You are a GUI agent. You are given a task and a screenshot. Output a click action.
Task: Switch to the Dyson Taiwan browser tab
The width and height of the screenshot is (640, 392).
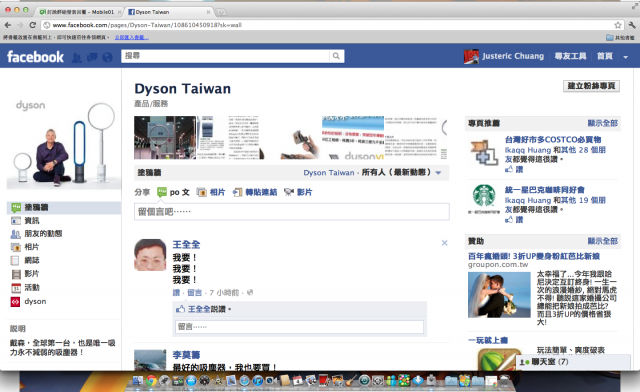point(168,12)
